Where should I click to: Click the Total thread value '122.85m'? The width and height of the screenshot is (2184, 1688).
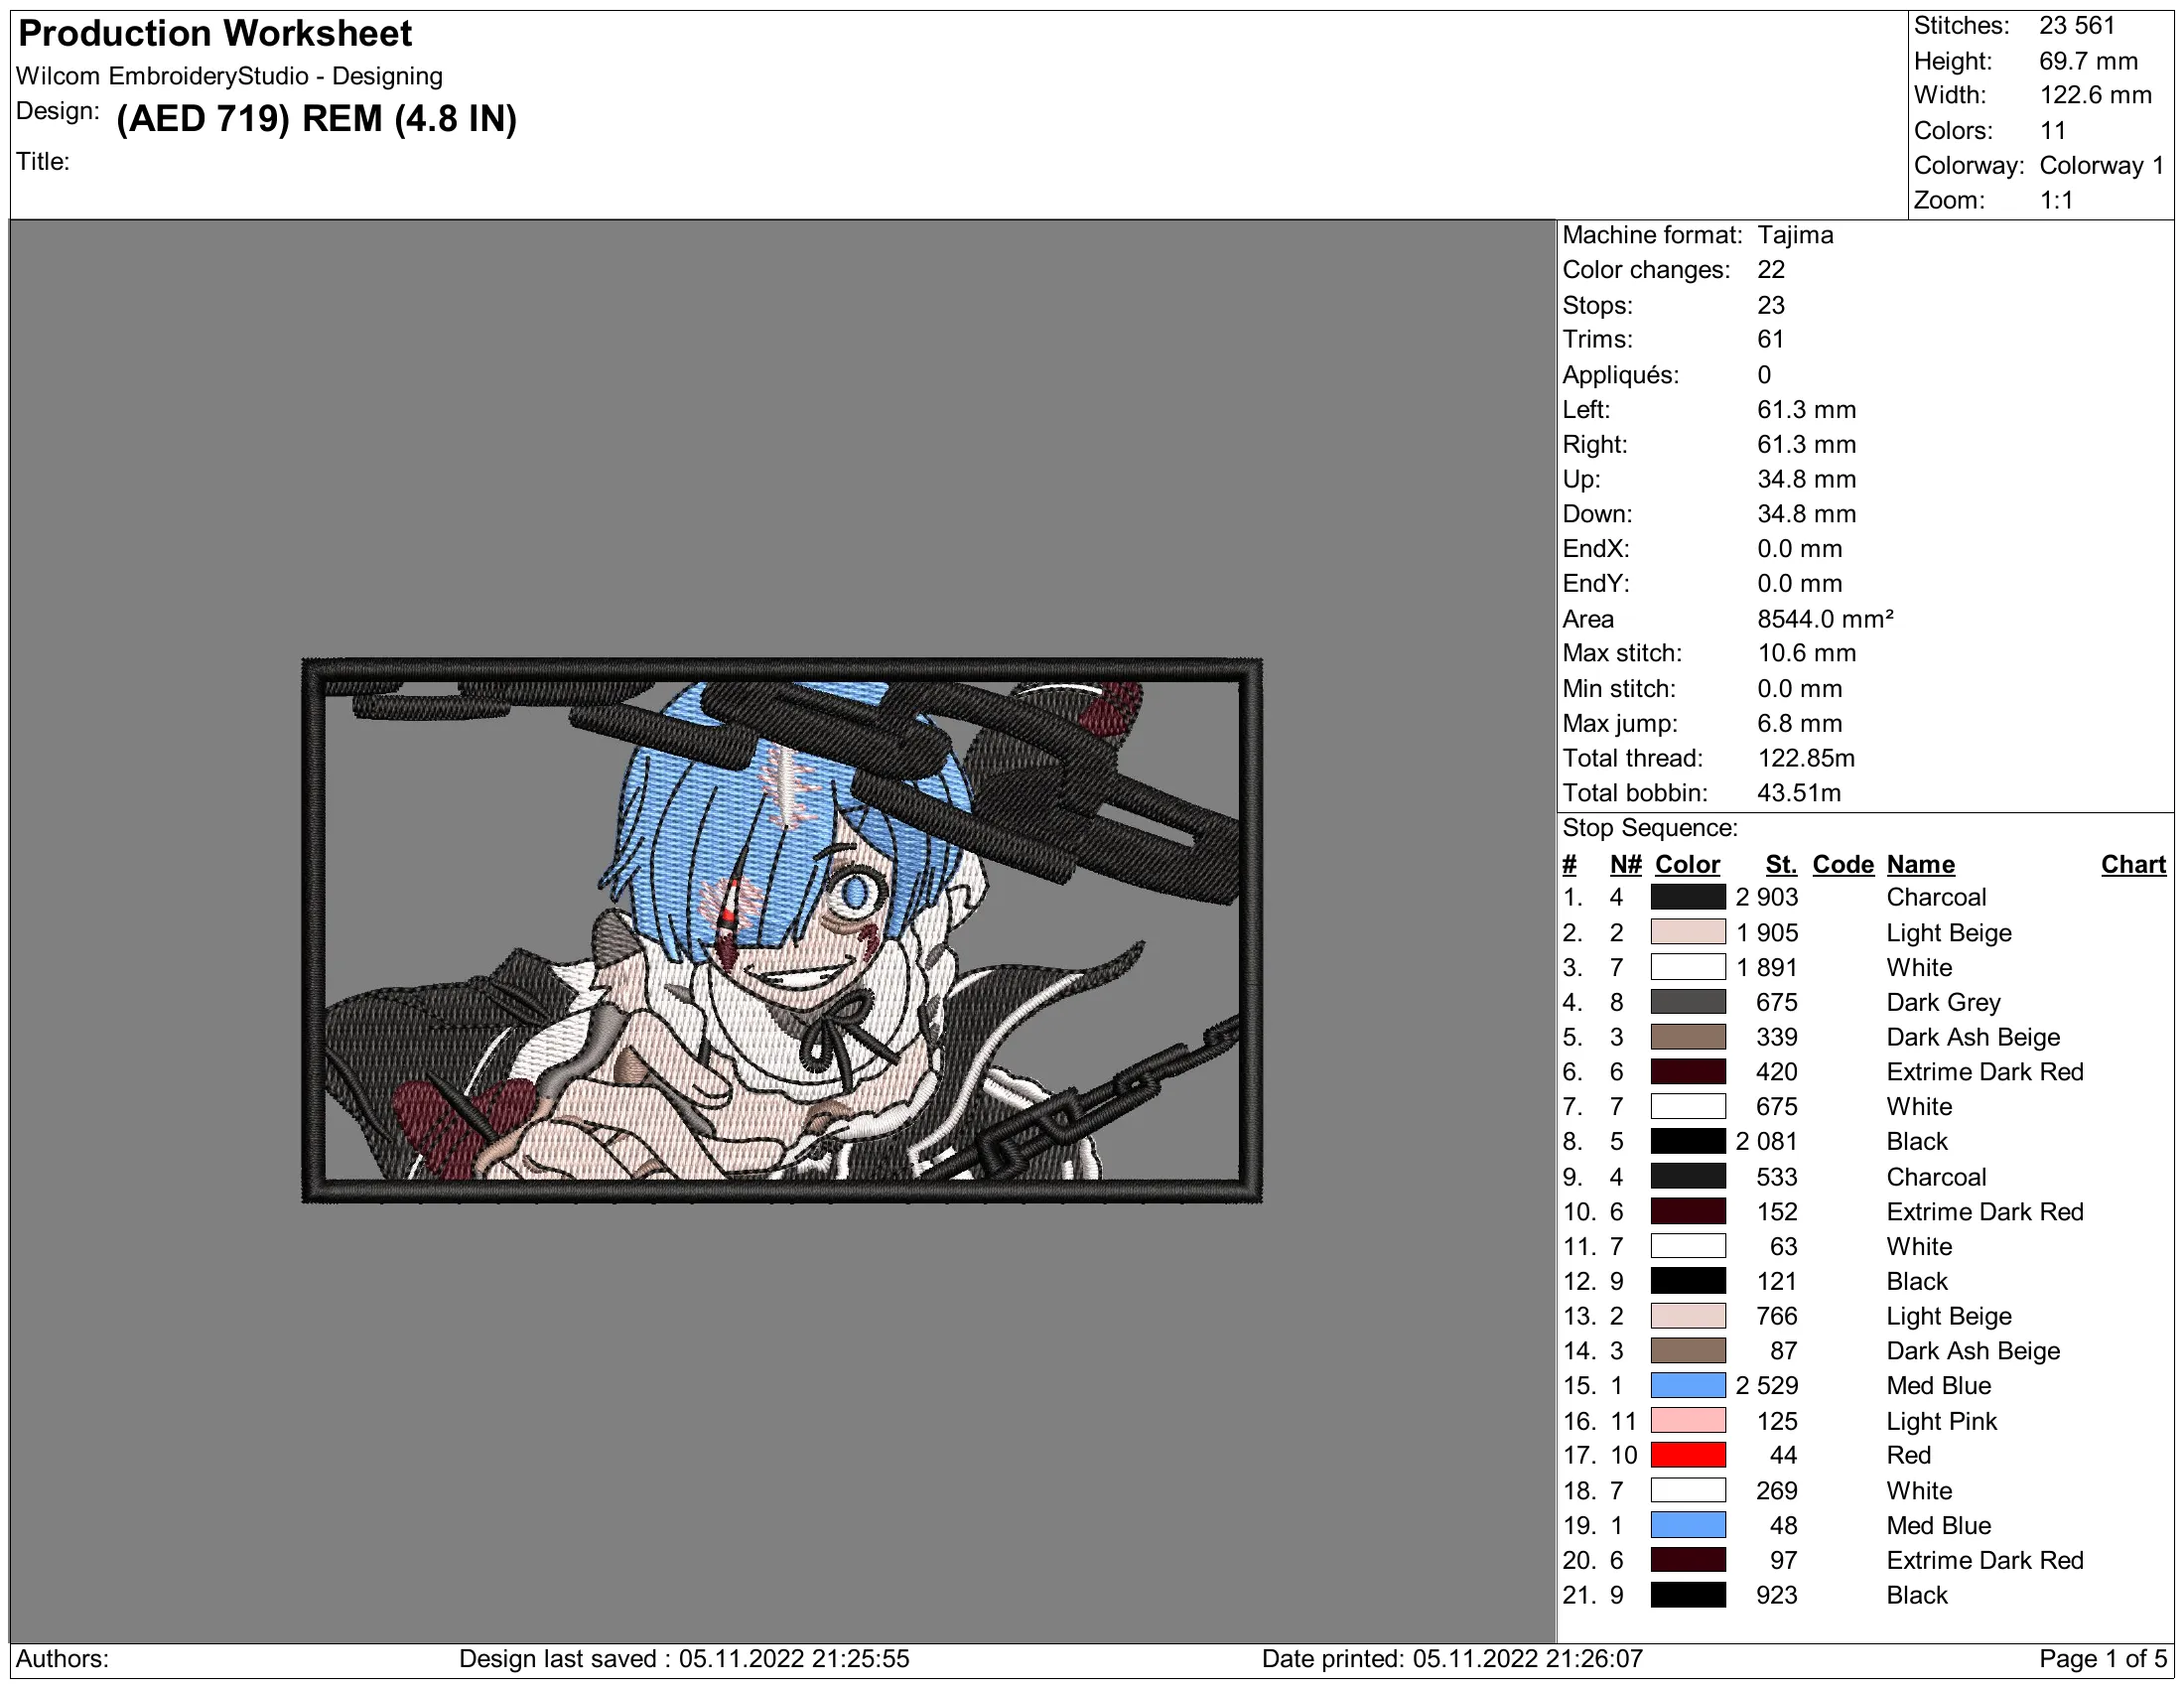click(x=1806, y=758)
